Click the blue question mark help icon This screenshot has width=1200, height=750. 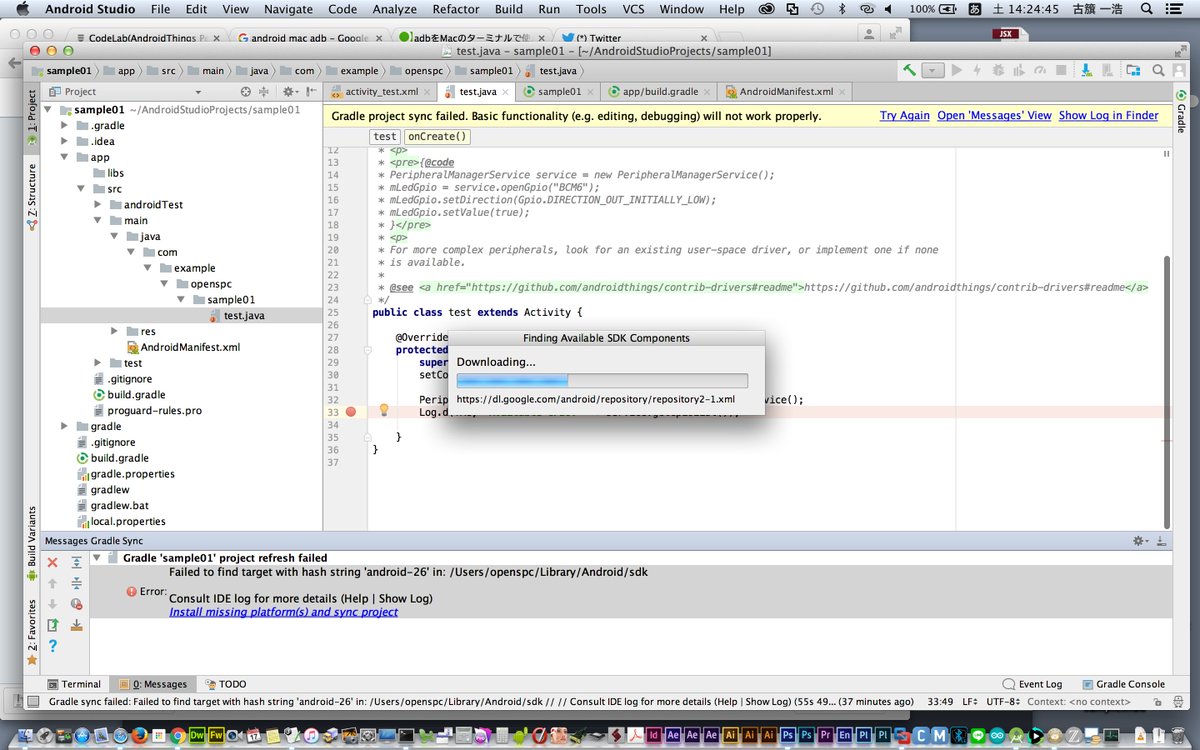pos(53,646)
